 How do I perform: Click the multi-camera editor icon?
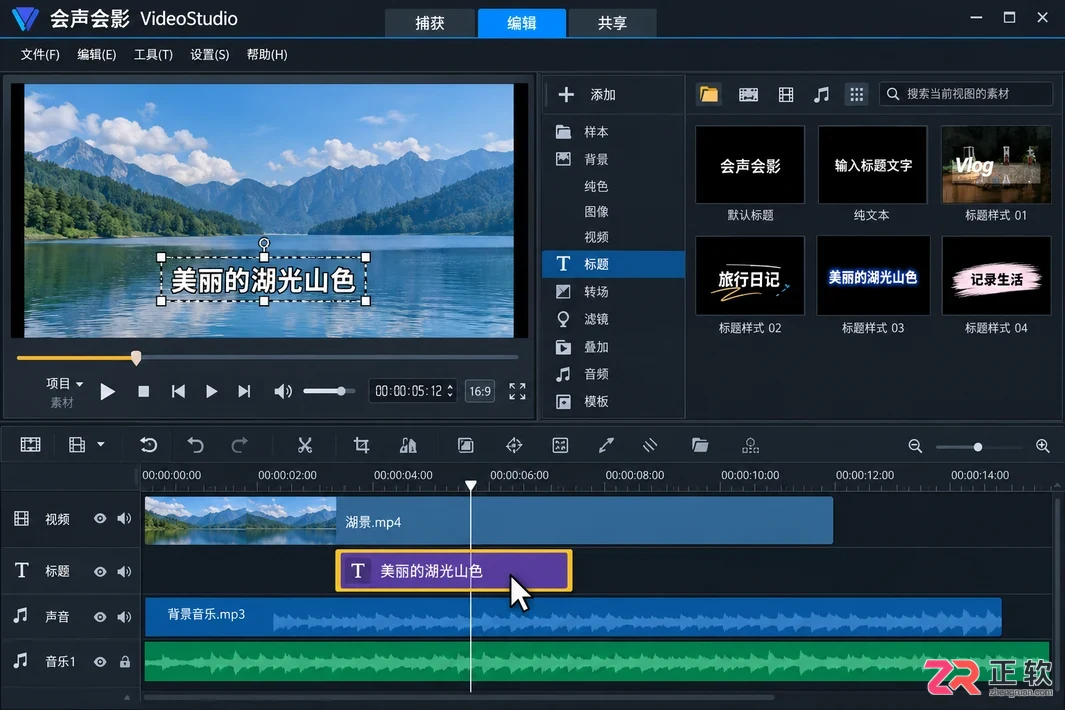tap(751, 445)
